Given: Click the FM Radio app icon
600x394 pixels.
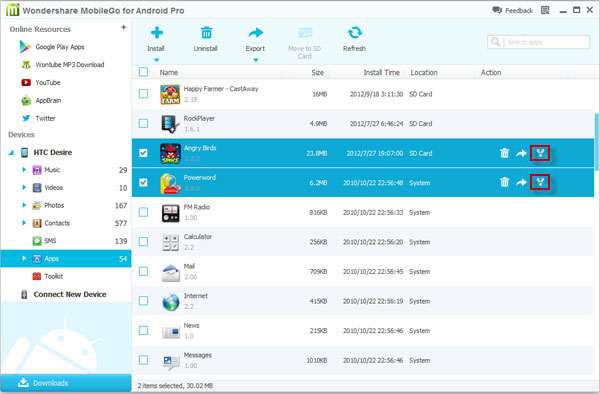Looking at the screenshot, I should click(170, 213).
